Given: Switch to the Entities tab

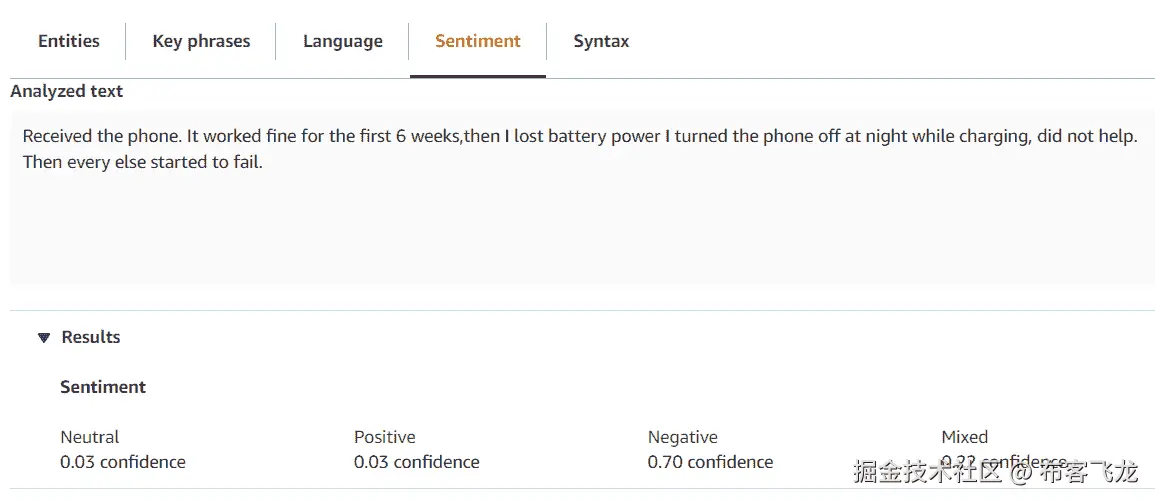Looking at the screenshot, I should point(69,41).
